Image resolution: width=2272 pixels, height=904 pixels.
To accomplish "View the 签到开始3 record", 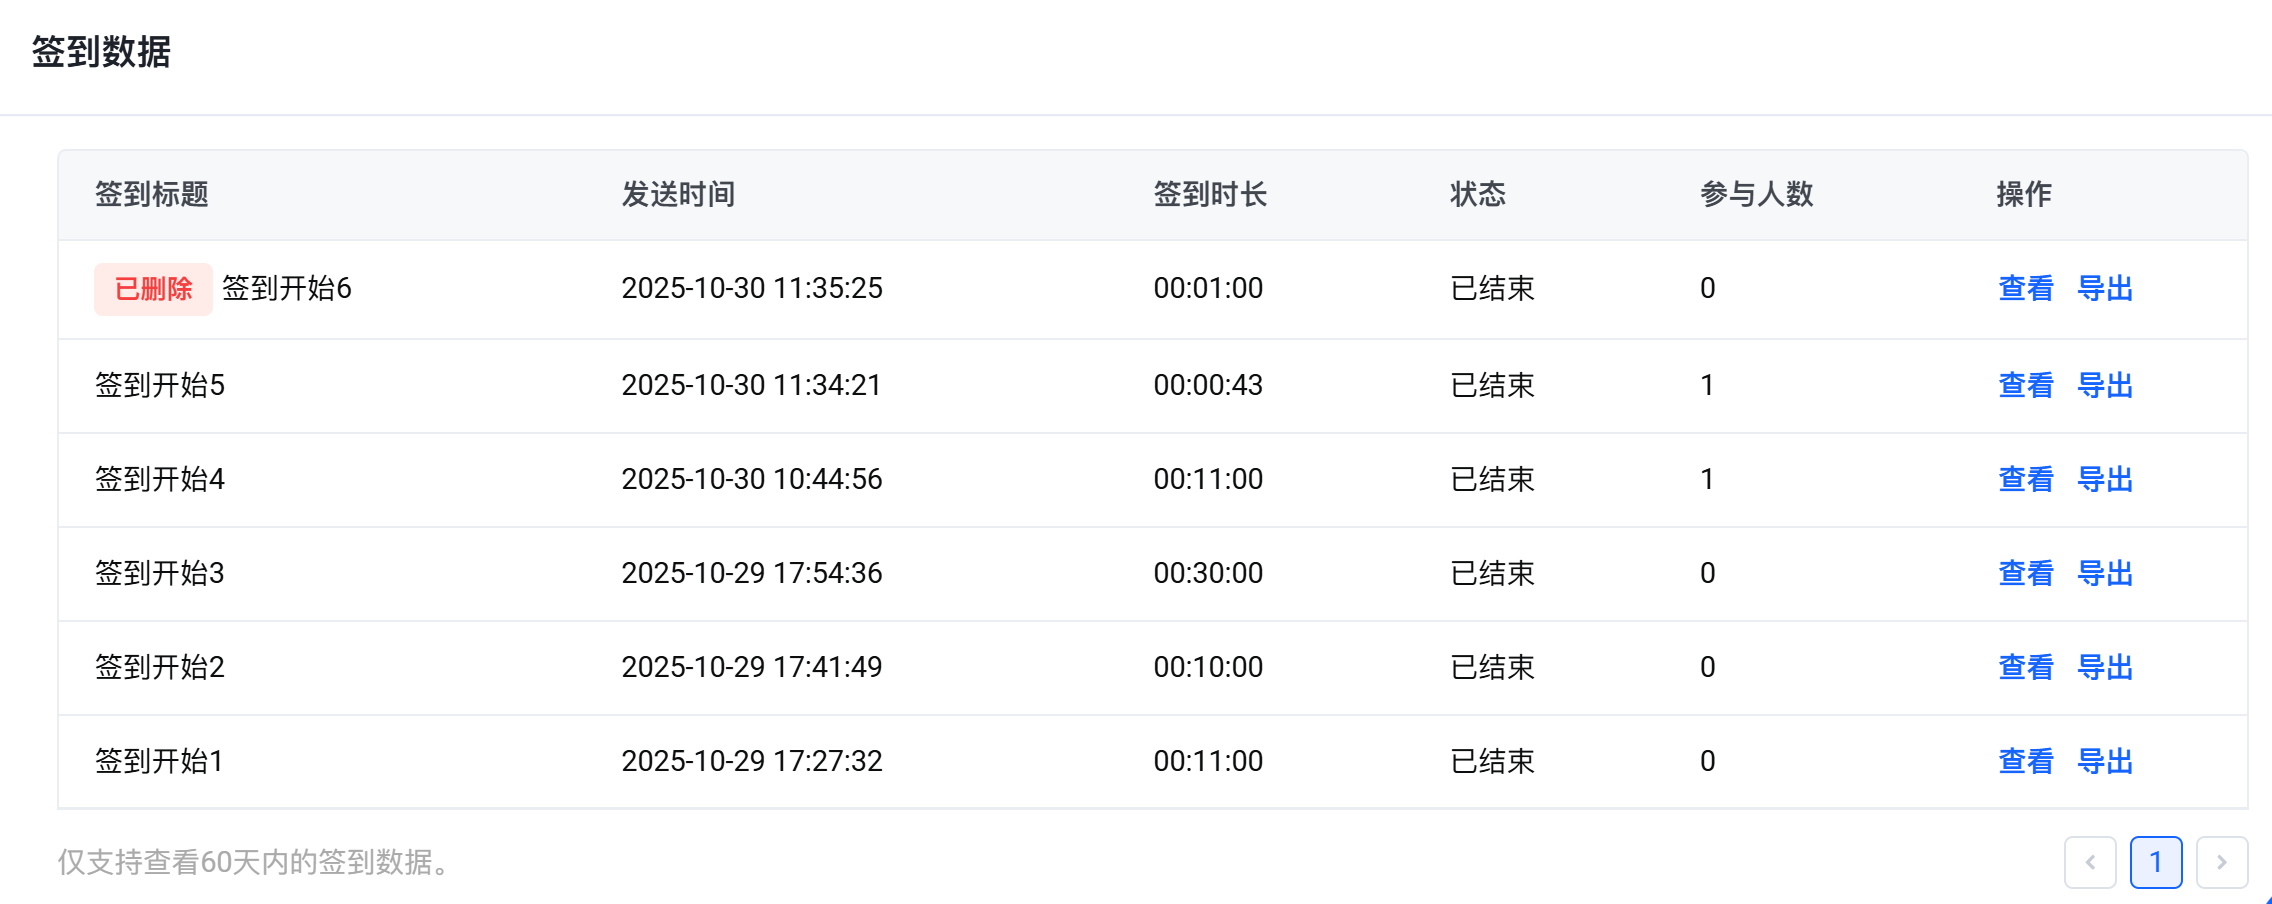I will [2025, 573].
